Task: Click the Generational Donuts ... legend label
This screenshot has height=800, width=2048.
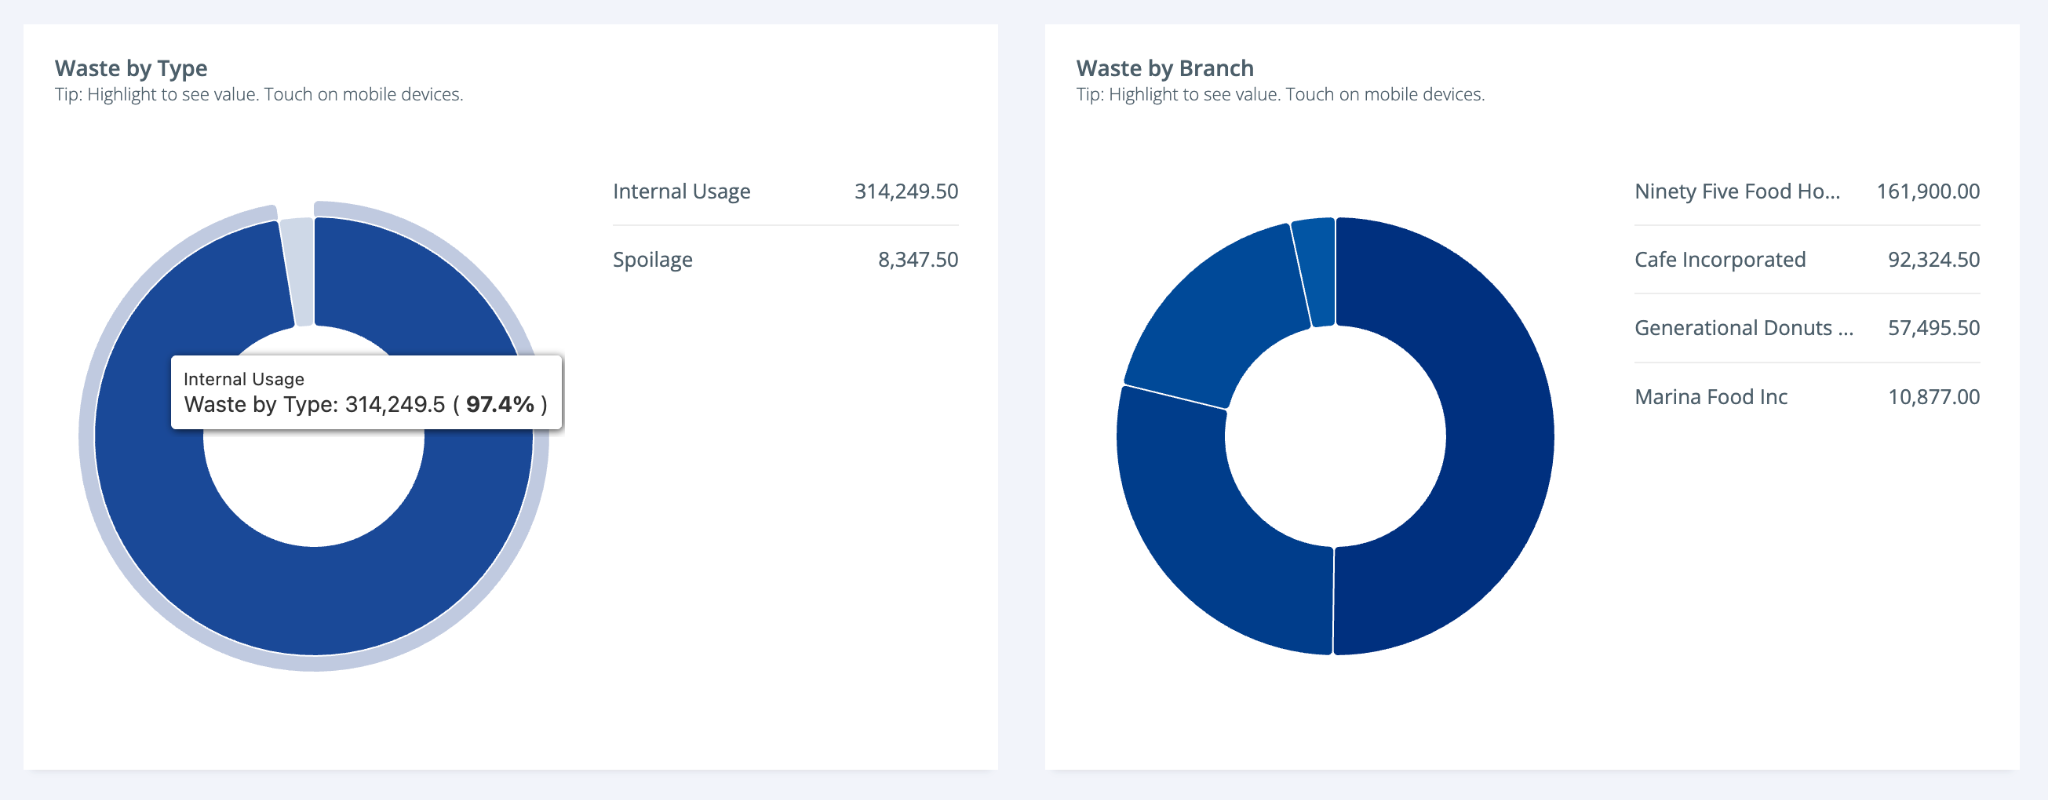Action: coord(1743,328)
